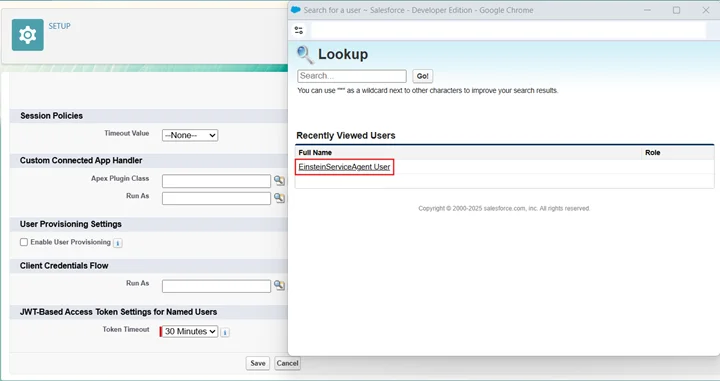This screenshot has height=381, width=720.
Task: Show info for Enable User Provisioning
Action: click(118, 243)
